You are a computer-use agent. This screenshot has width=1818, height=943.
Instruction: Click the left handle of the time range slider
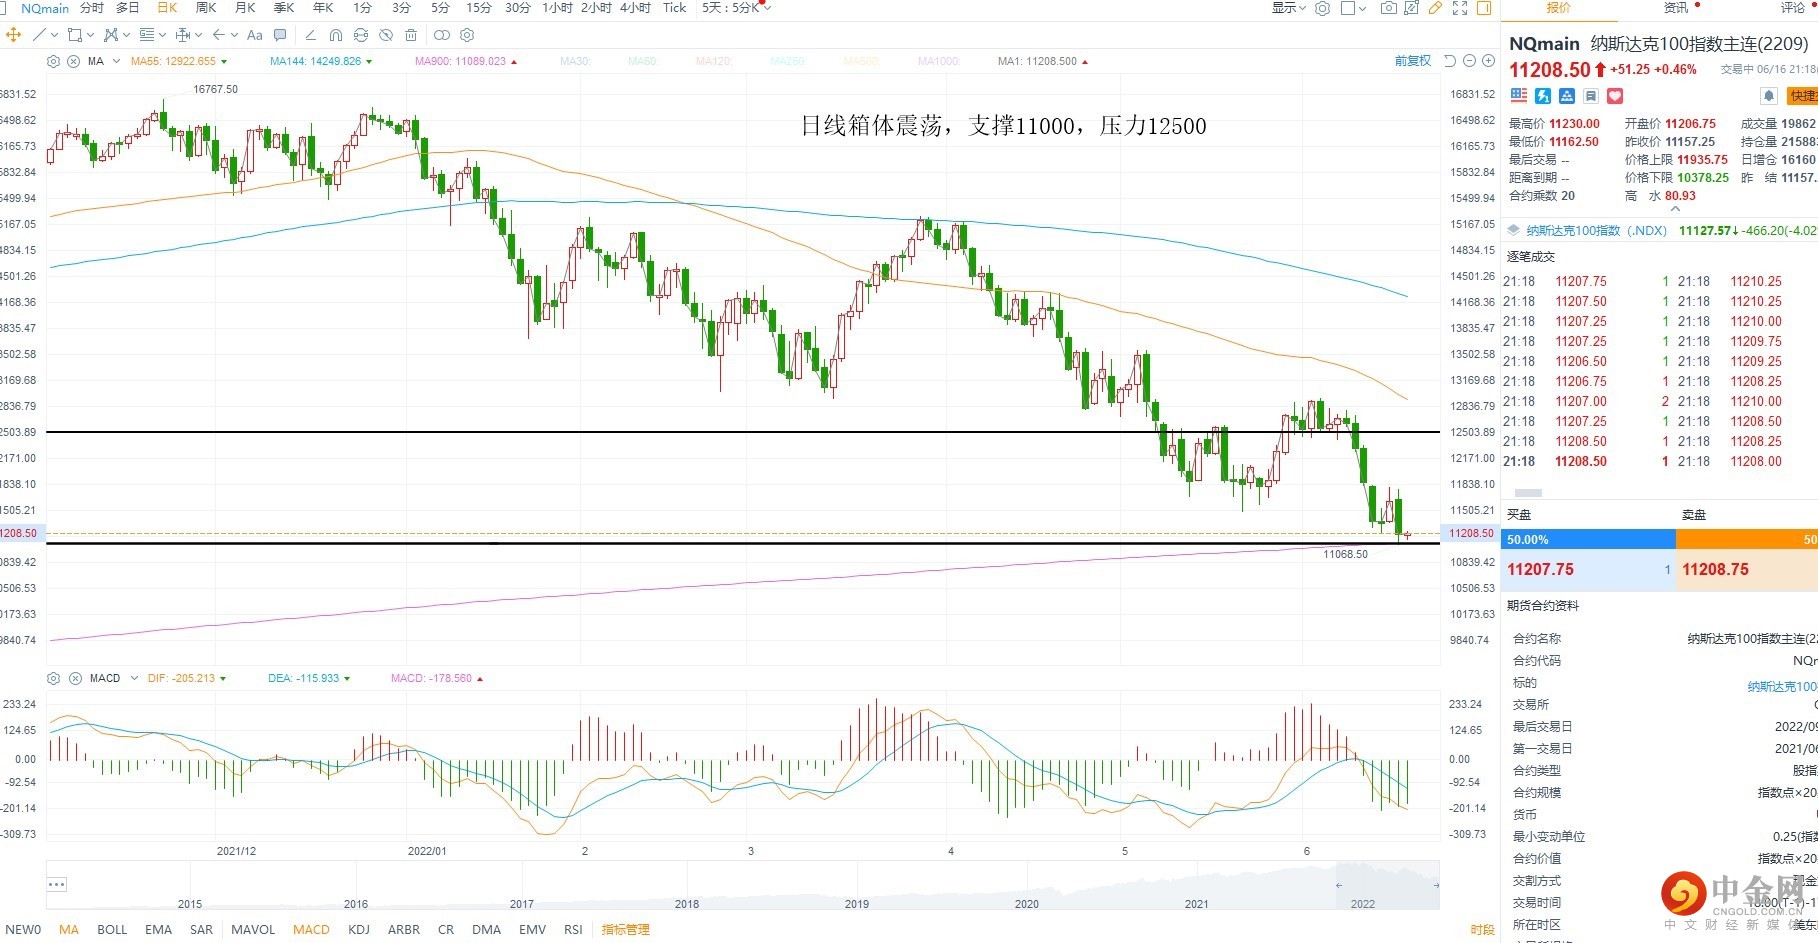point(1339,885)
